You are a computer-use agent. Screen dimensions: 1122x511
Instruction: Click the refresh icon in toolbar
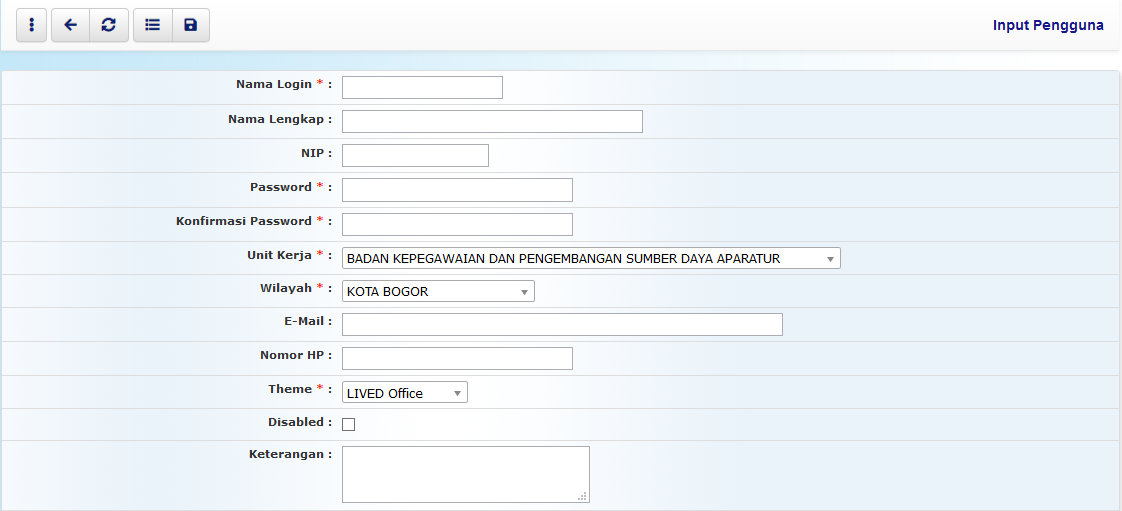[109, 25]
